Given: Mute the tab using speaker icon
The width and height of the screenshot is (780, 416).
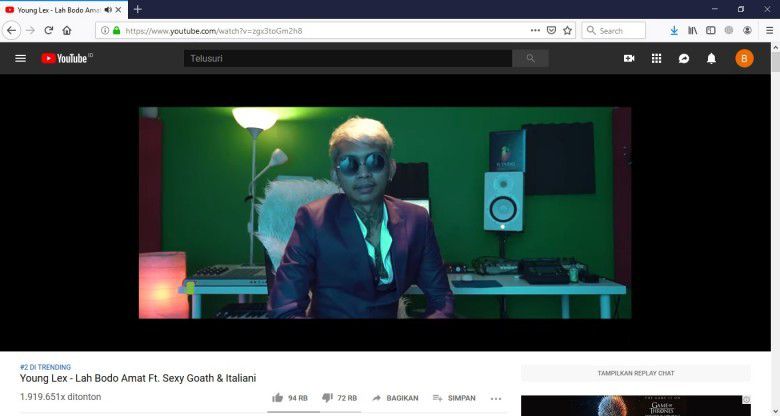Looking at the screenshot, I should (x=108, y=9).
